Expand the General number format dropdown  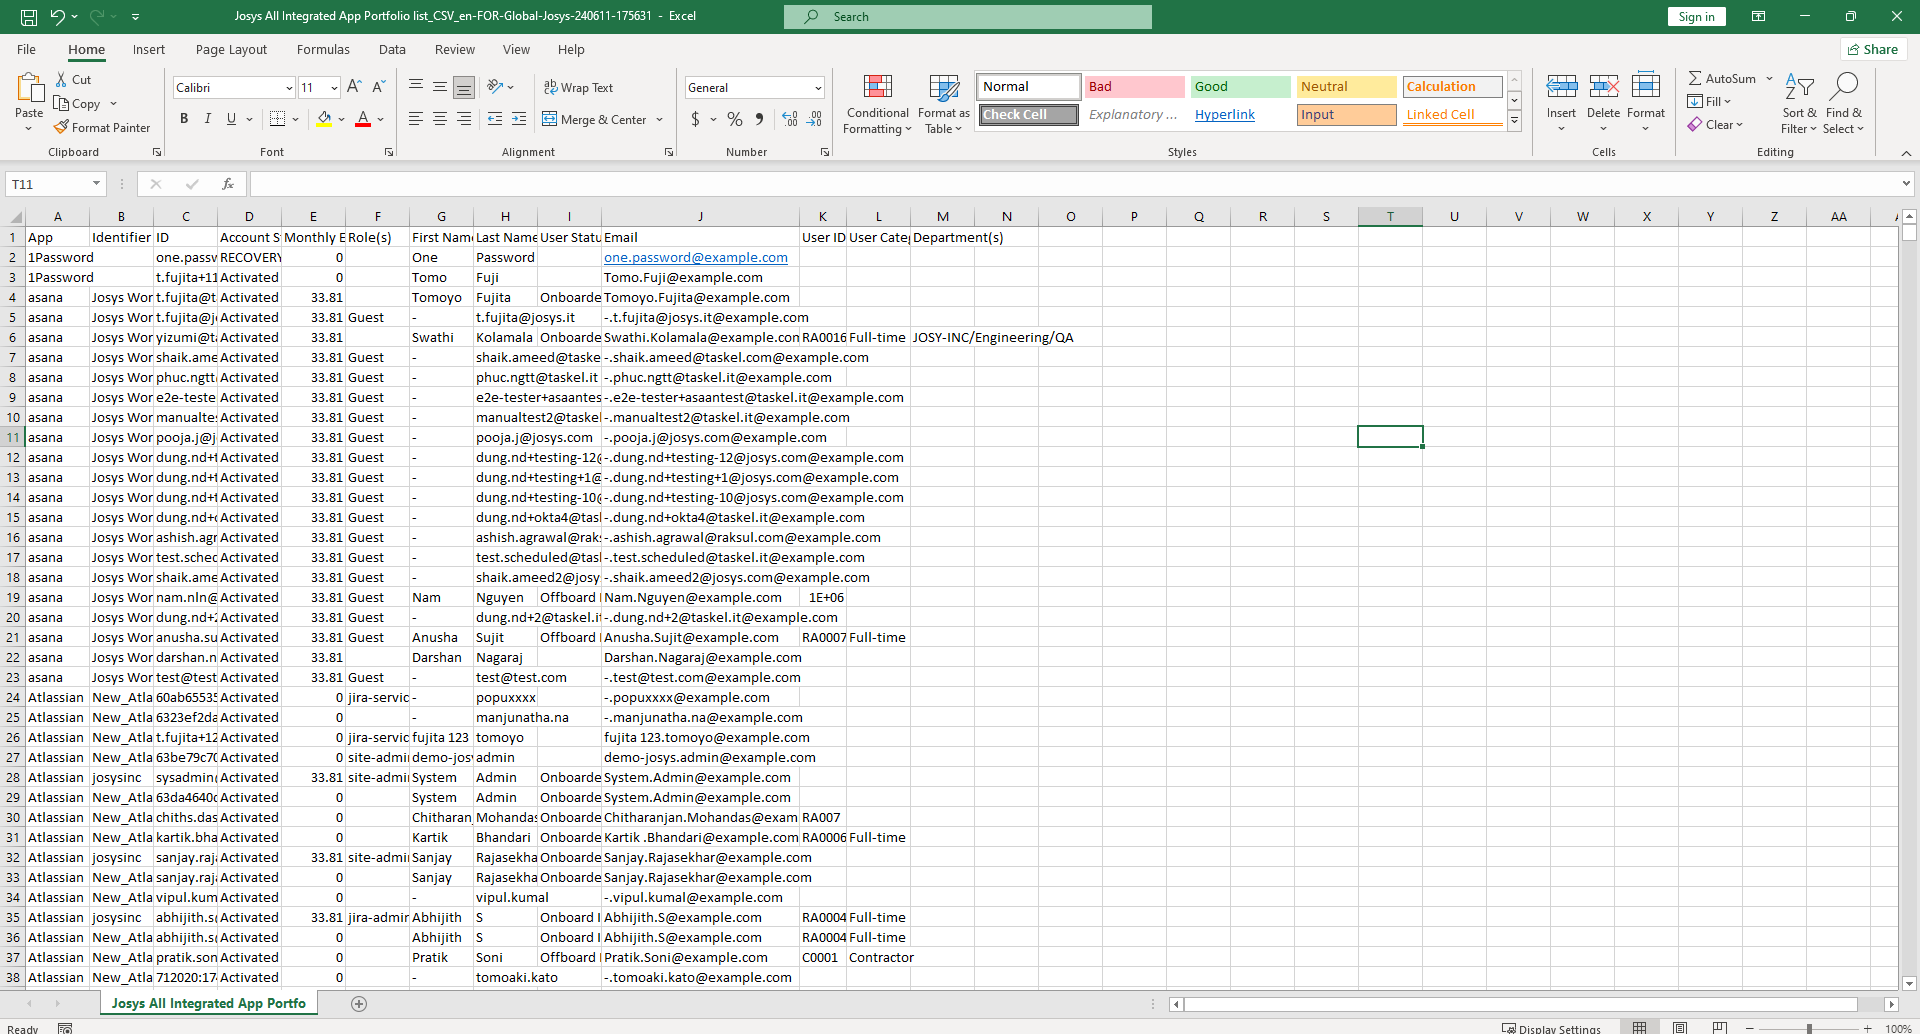(x=818, y=88)
